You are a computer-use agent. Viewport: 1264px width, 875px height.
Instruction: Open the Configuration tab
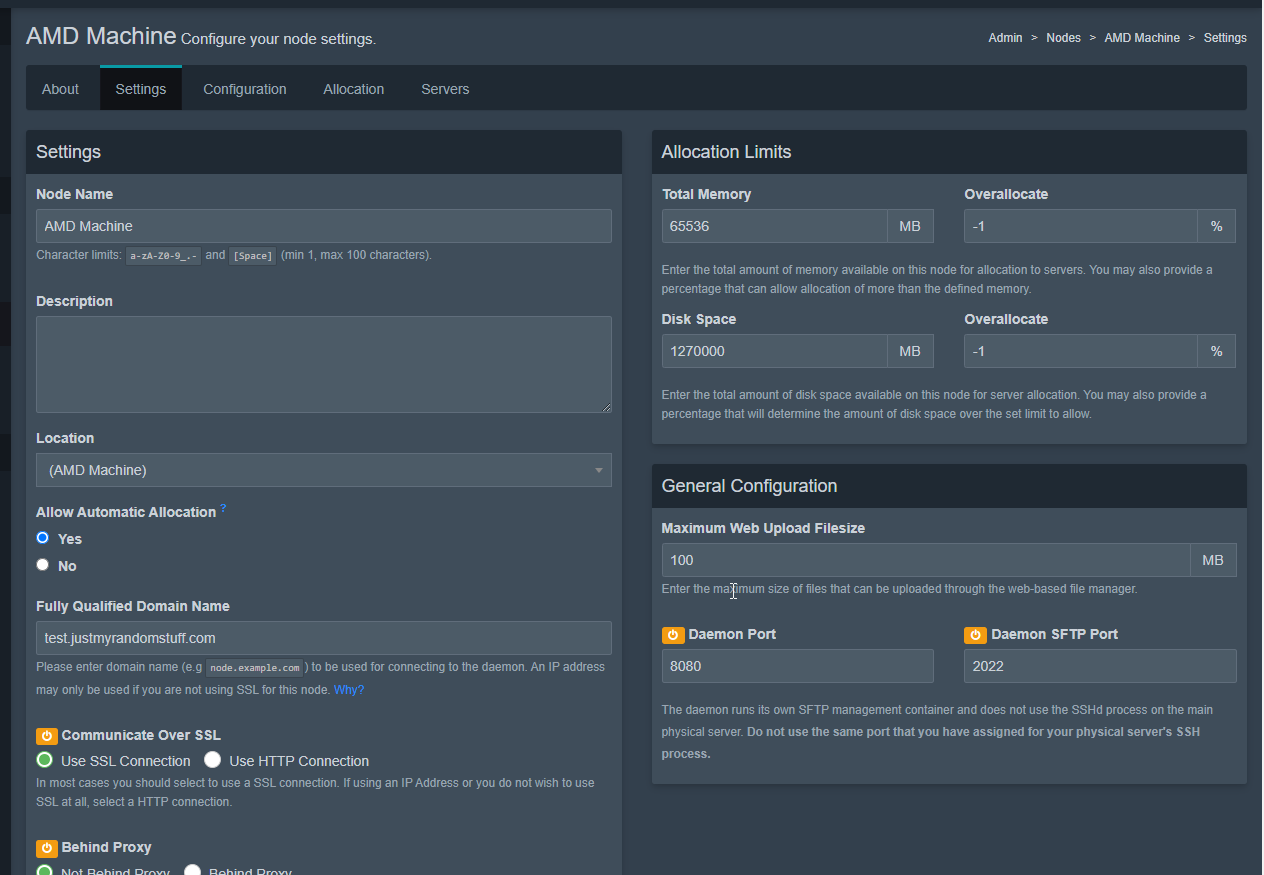click(x=244, y=88)
